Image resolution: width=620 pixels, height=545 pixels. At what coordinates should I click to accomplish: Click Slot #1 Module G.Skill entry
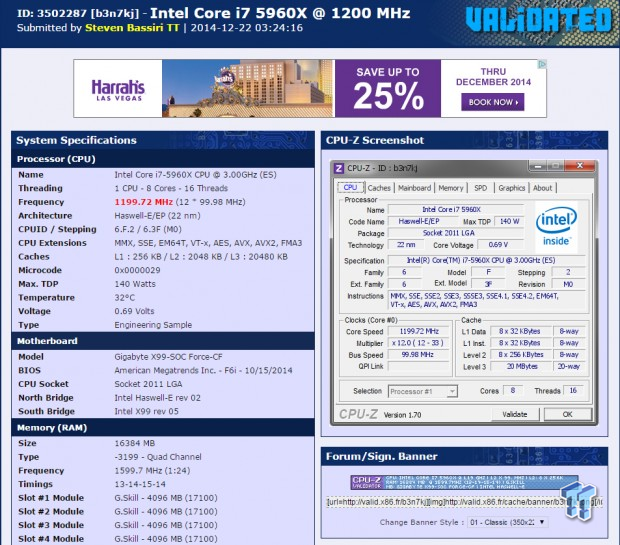pyautogui.click(x=166, y=498)
